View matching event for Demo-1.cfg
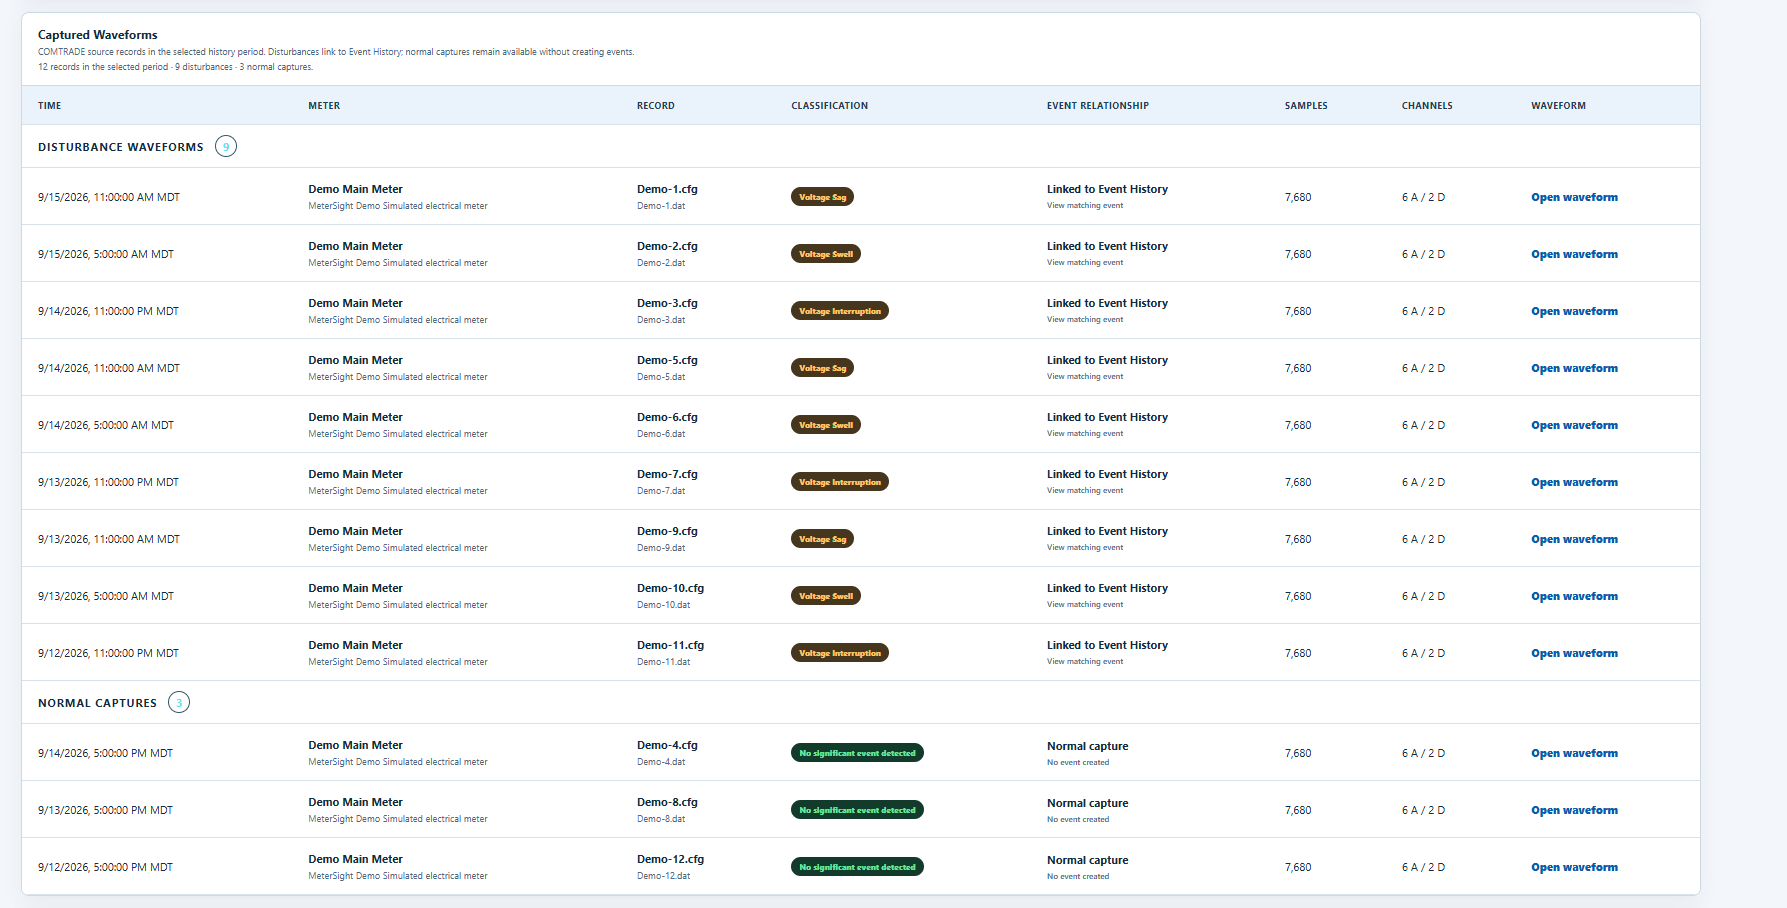The width and height of the screenshot is (1787, 908). 1085,206
